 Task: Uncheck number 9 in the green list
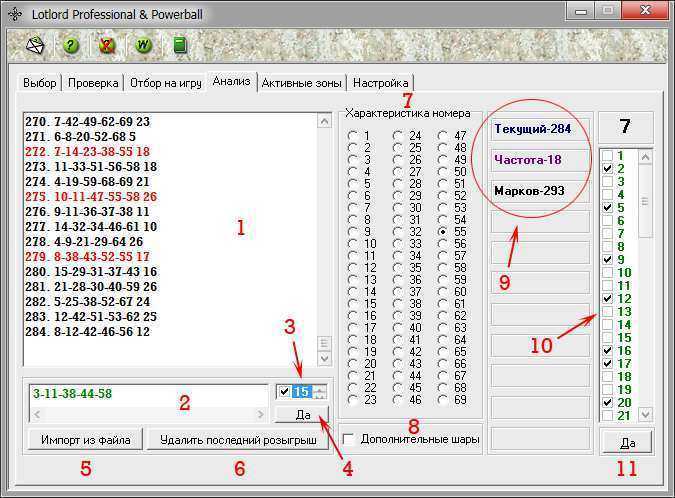(607, 260)
